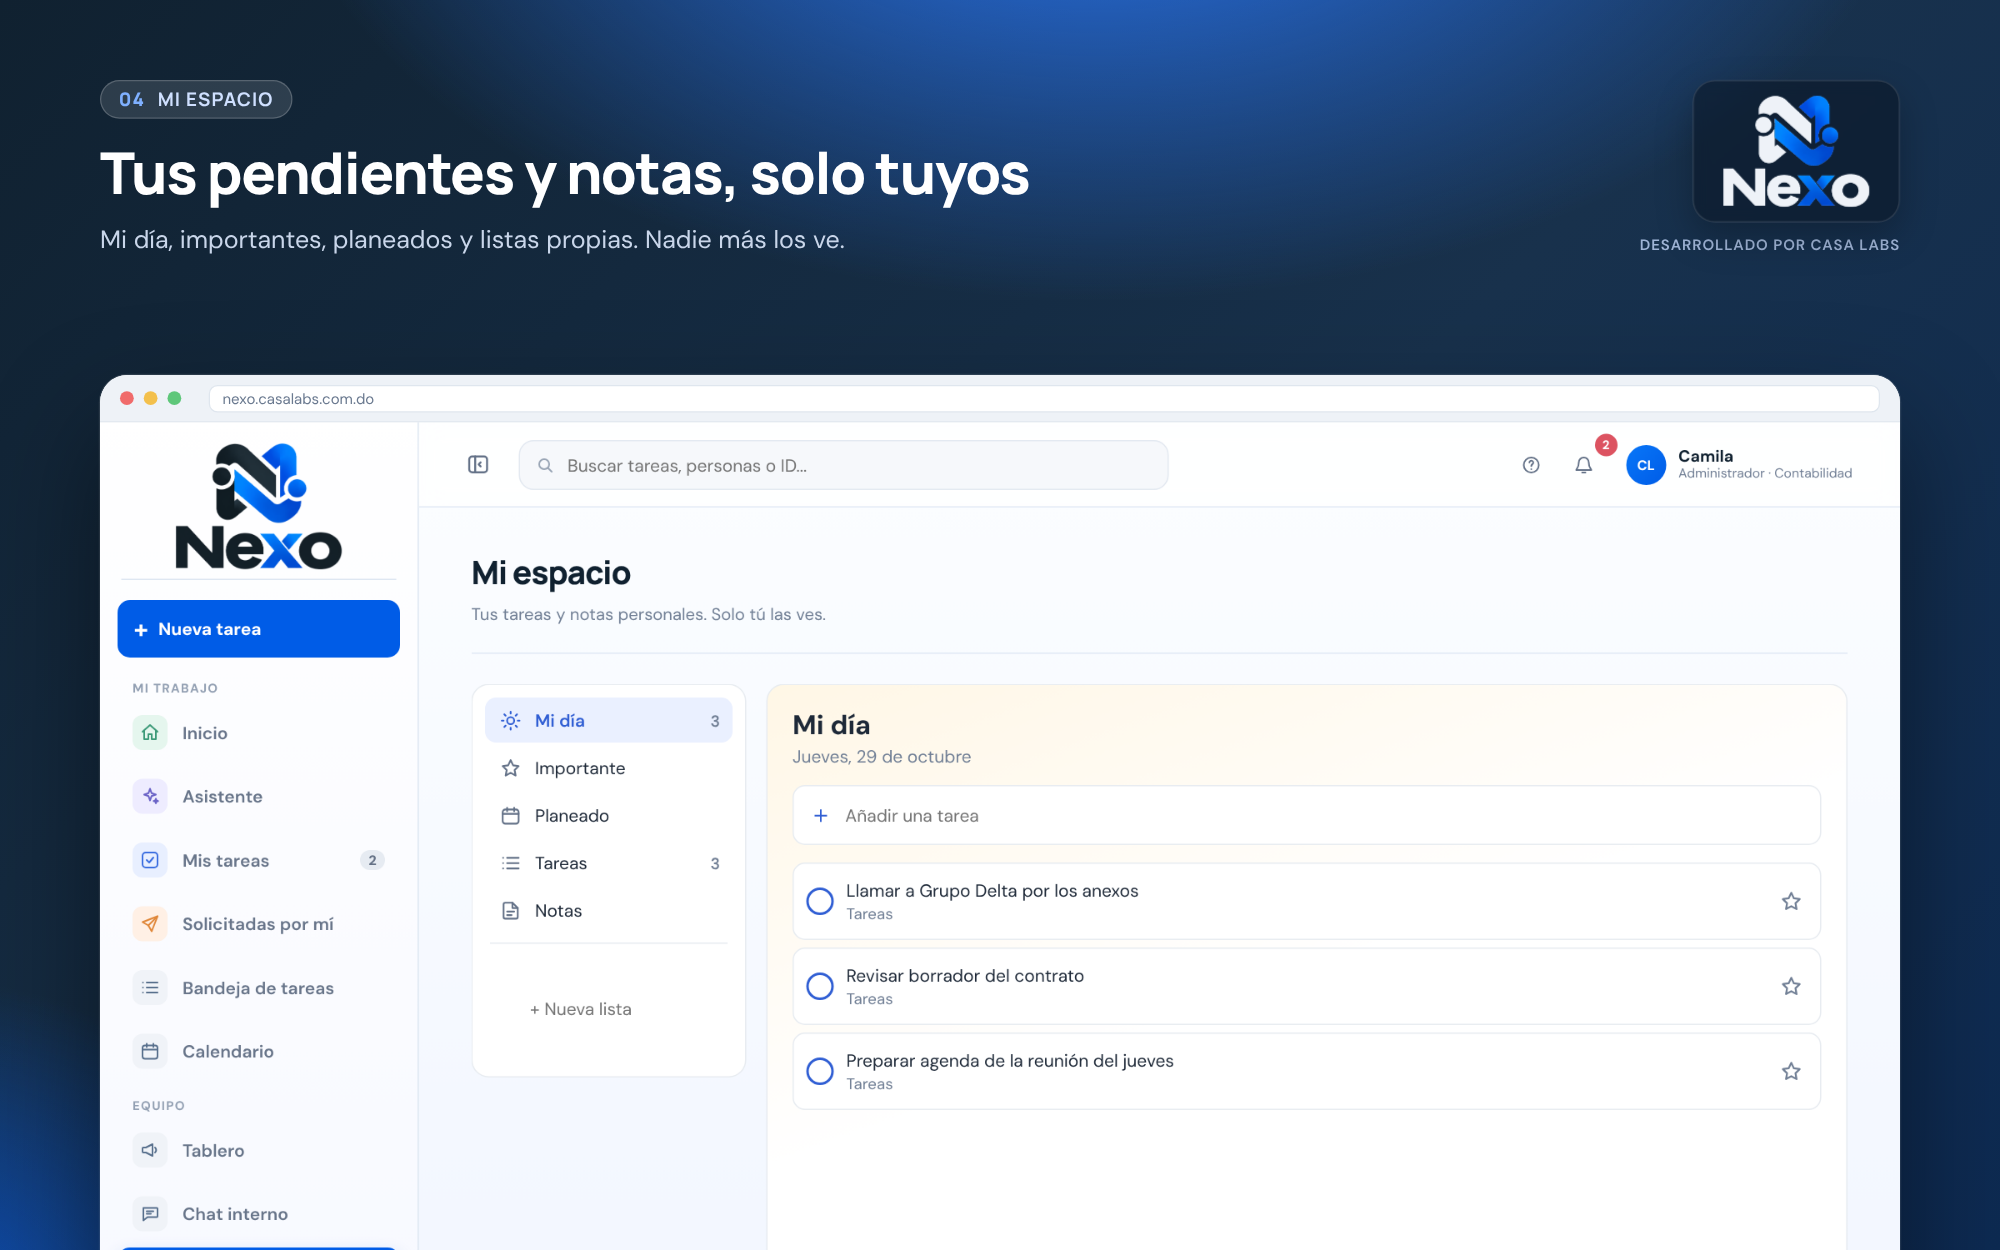Click the Mis tareas count badge

(x=372, y=860)
